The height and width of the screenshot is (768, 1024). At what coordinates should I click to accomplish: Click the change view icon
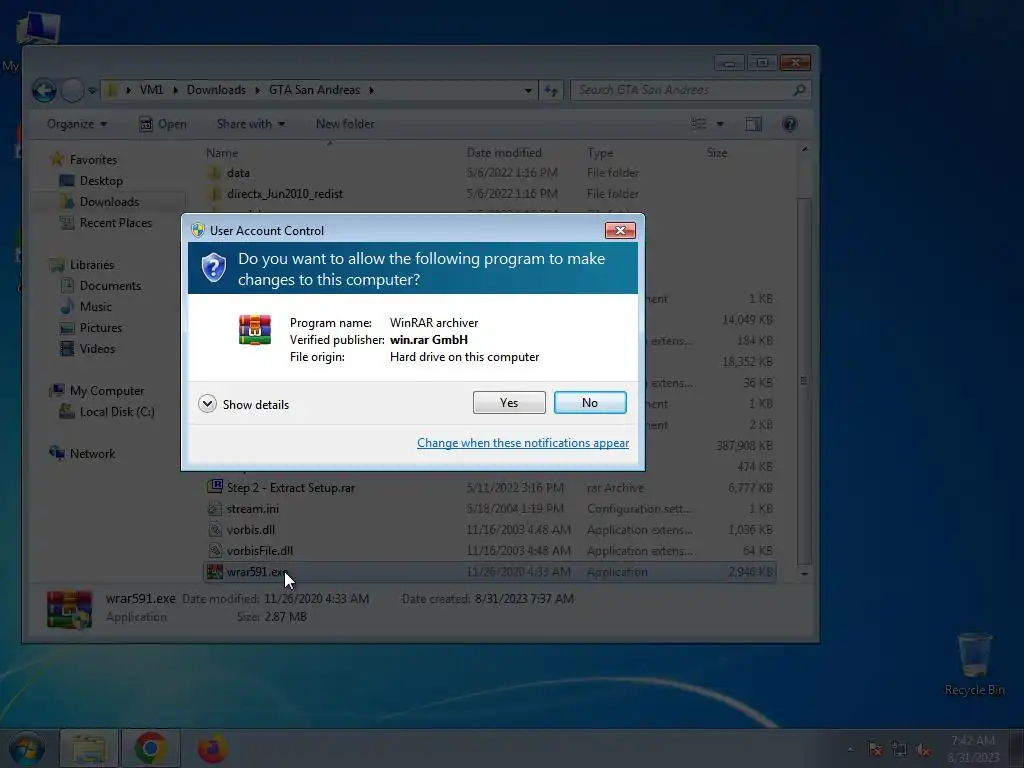699,124
